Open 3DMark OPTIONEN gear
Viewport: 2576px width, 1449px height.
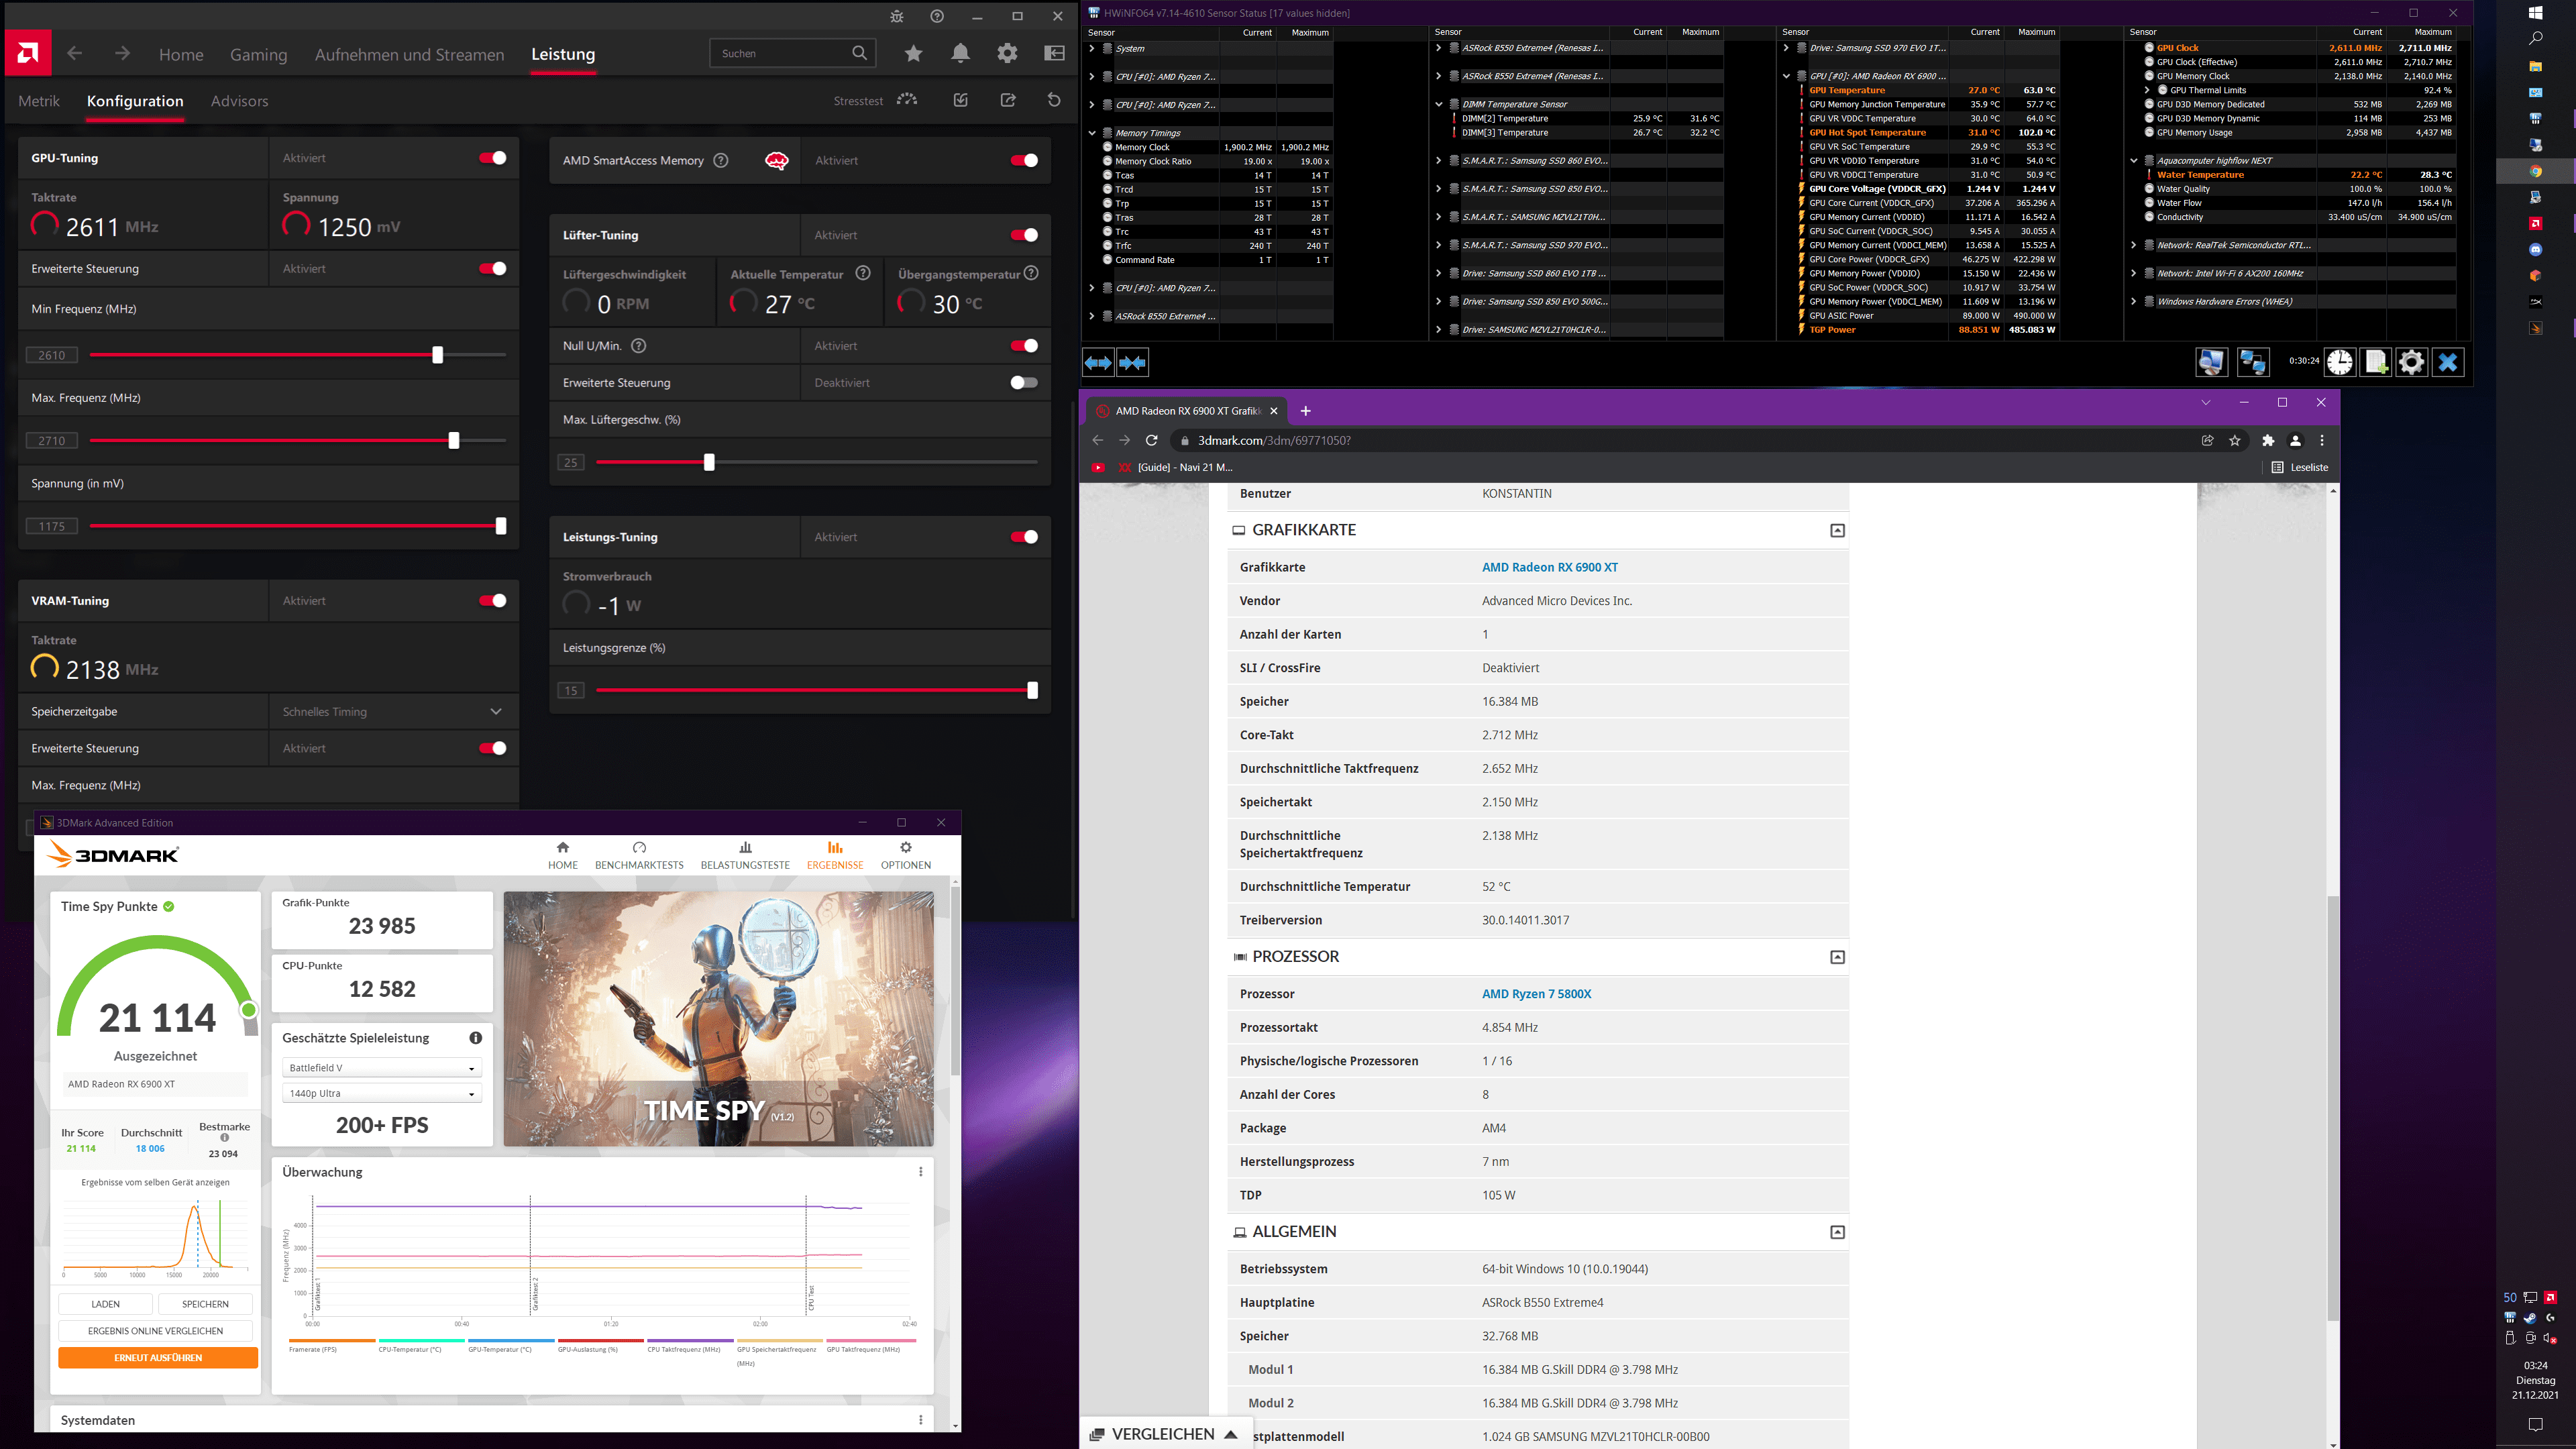click(x=906, y=855)
